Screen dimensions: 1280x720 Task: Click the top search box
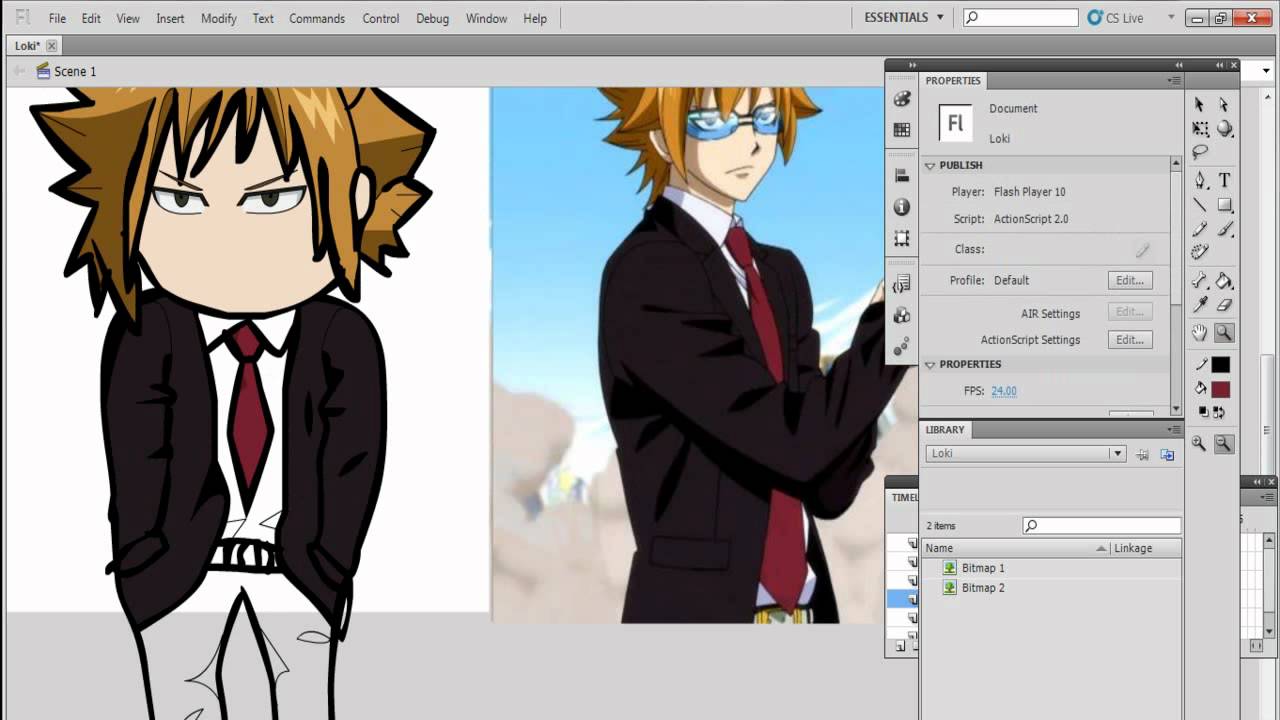[1021, 18]
